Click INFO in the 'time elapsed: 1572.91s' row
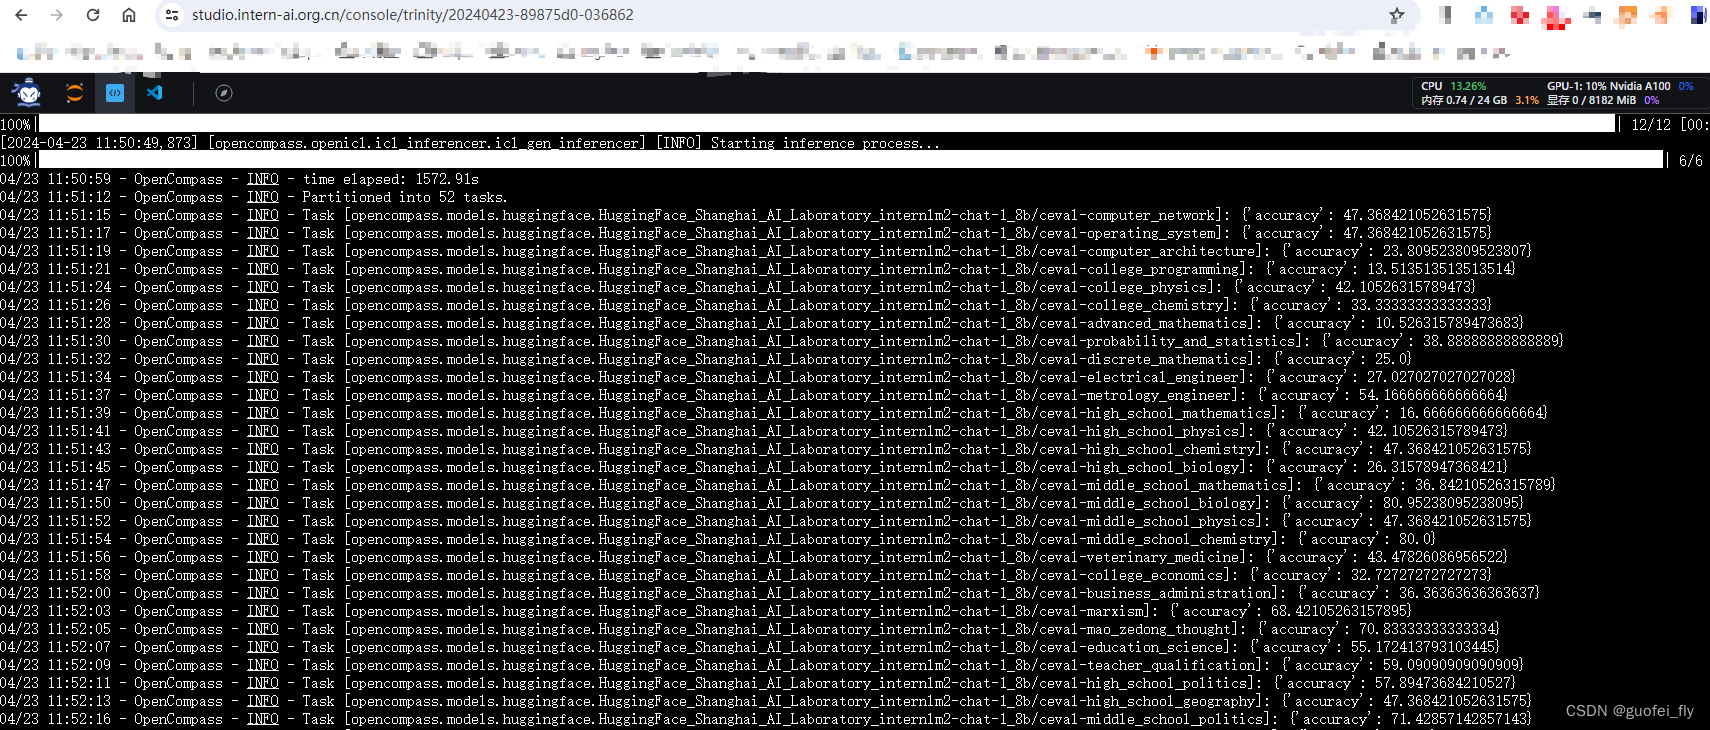1710x730 pixels. [263, 179]
